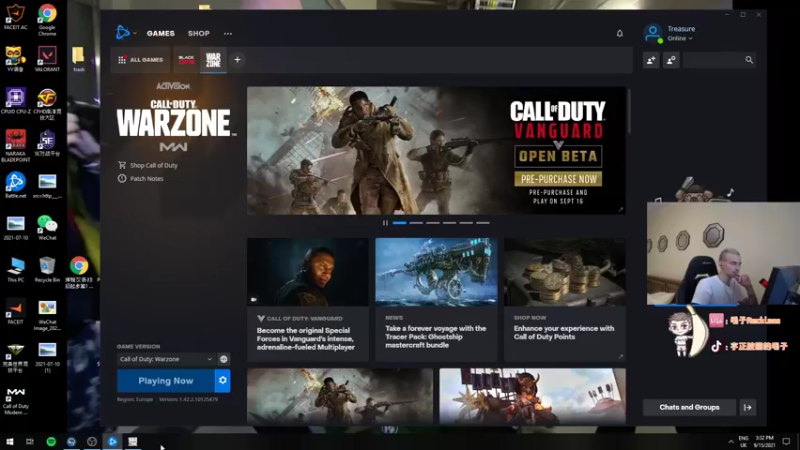Open the Recycle Bin
The image size is (800, 450).
click(47, 269)
